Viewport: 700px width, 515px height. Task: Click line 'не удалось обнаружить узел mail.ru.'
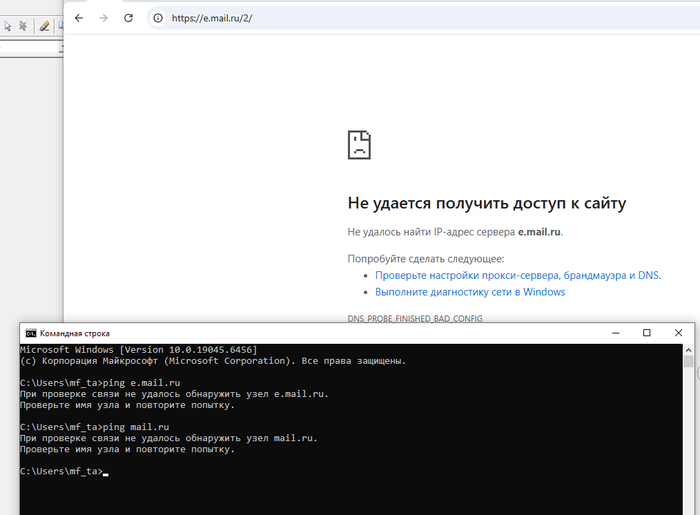(x=169, y=438)
